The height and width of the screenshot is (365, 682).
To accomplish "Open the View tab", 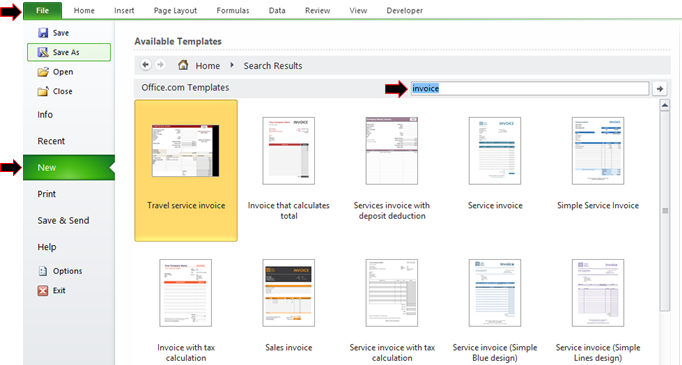I will pos(358,10).
